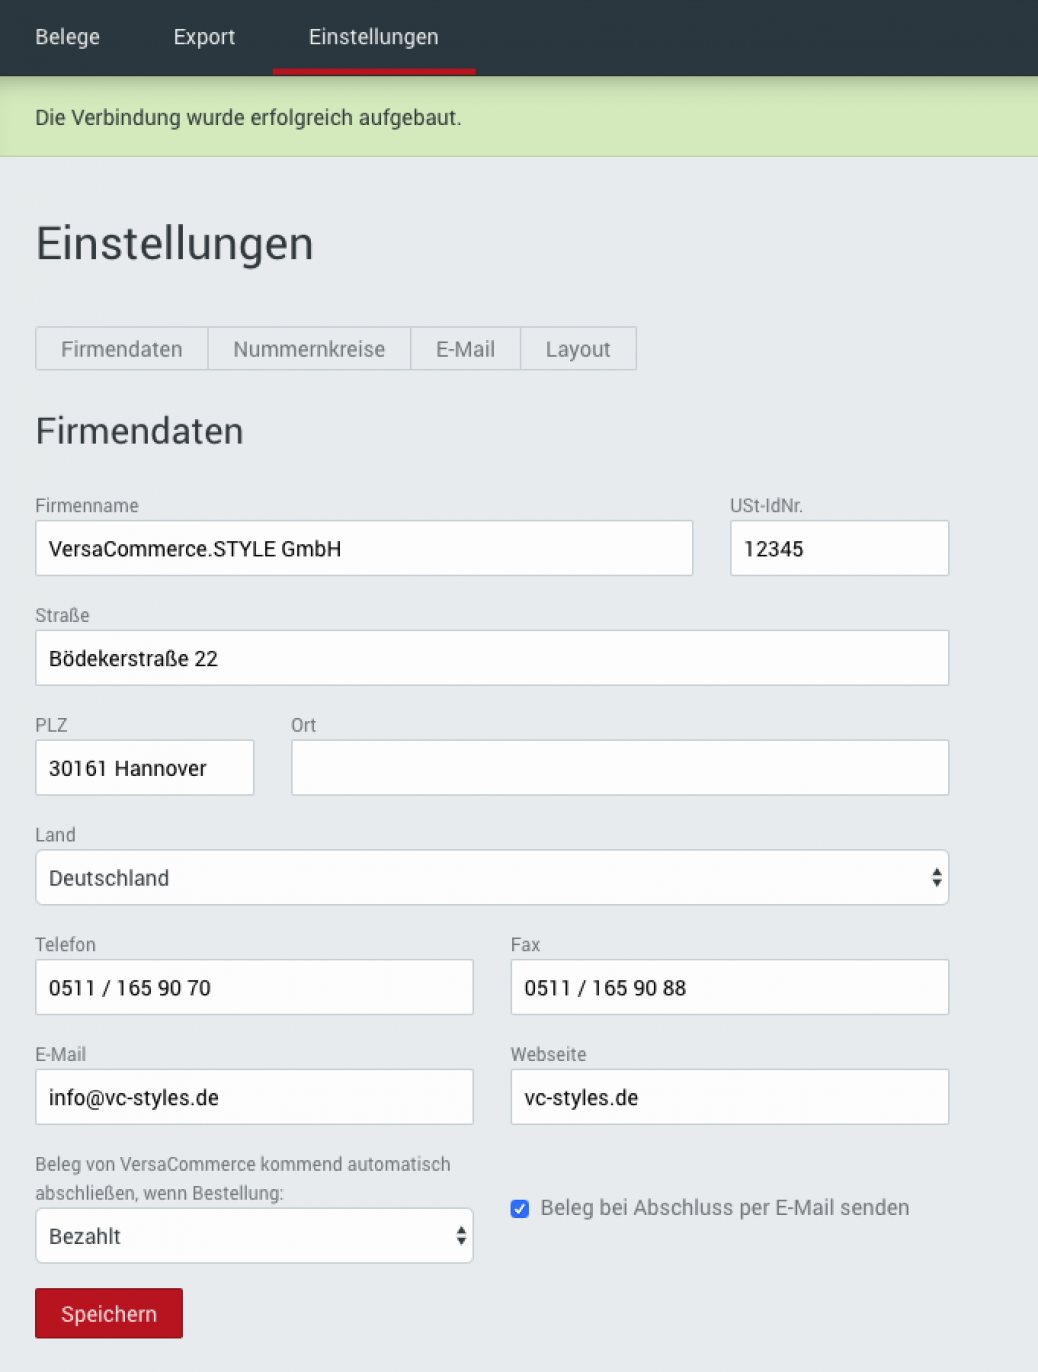This screenshot has width=1038, height=1372.
Task: Click the Land field label
Action: click(55, 835)
